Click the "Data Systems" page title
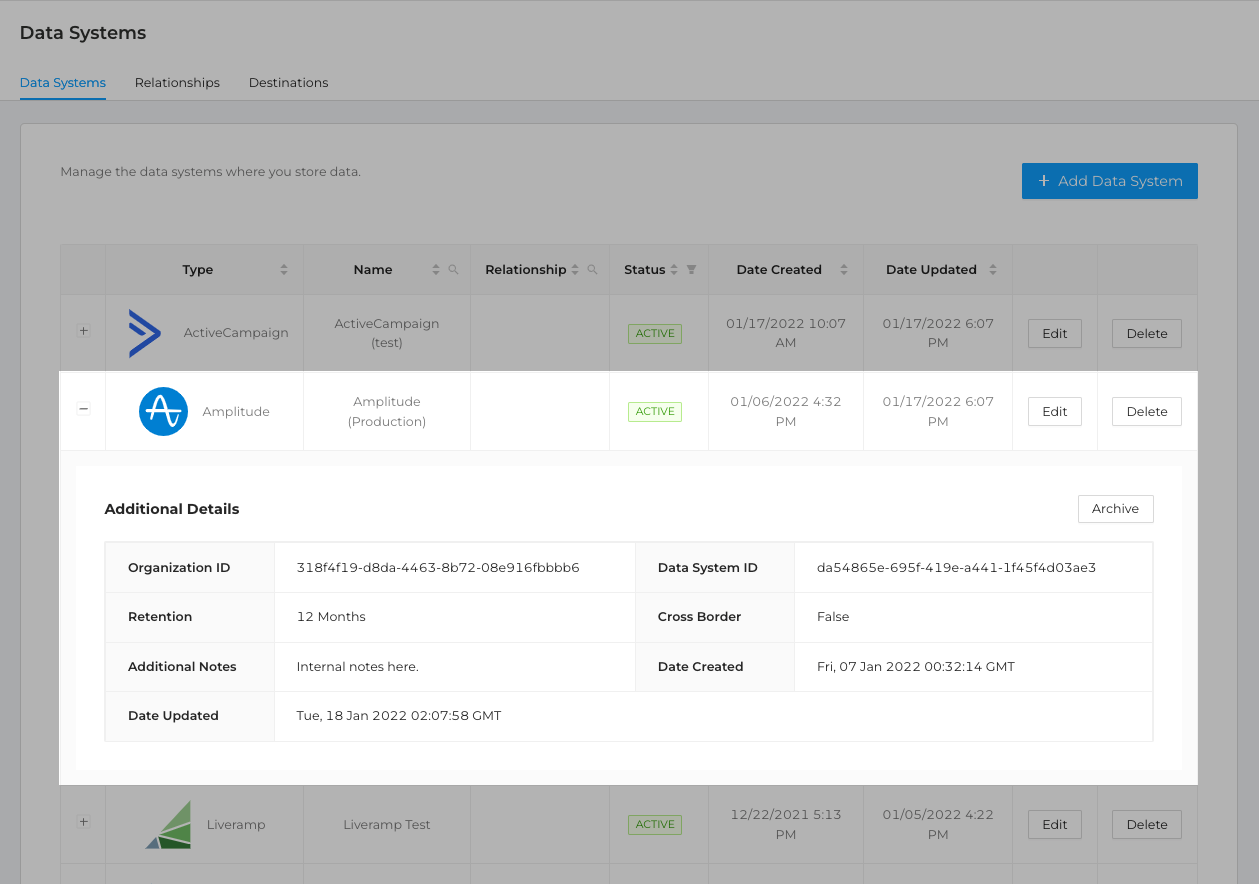The height and width of the screenshot is (884, 1259). [x=83, y=33]
